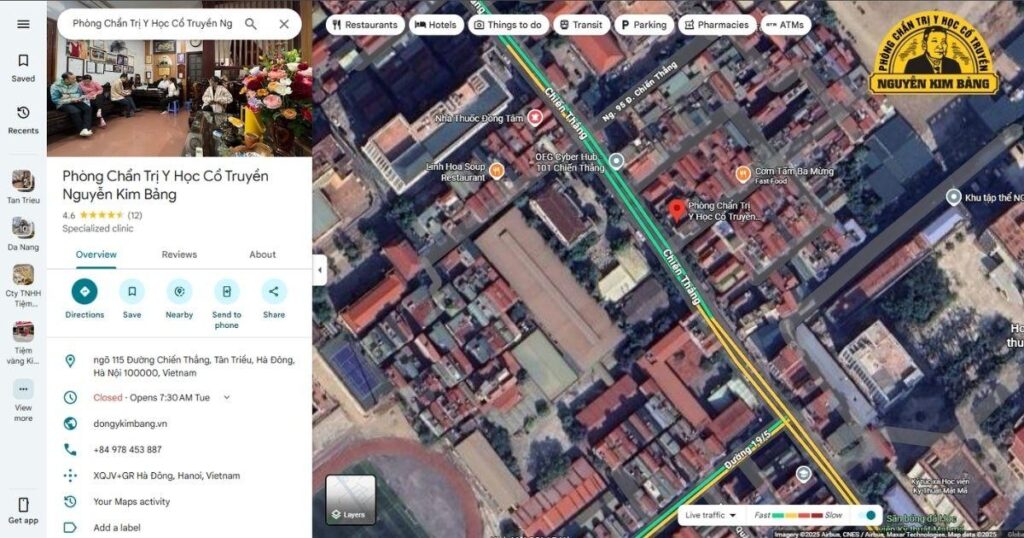This screenshot has height=538, width=1024.
Task: Open Recents in the sidebar
Action: coord(23,119)
